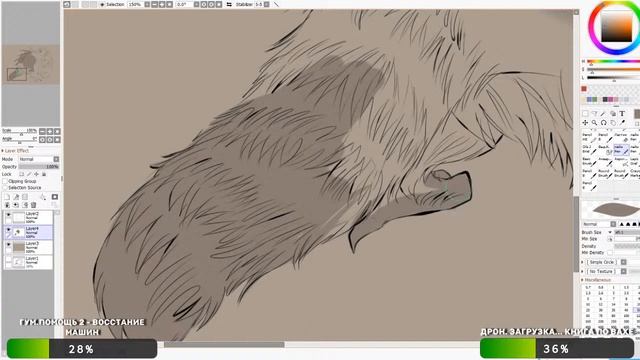Select the Bucket fill tool preset
This screenshot has height=360, width=640.
click(x=605, y=149)
